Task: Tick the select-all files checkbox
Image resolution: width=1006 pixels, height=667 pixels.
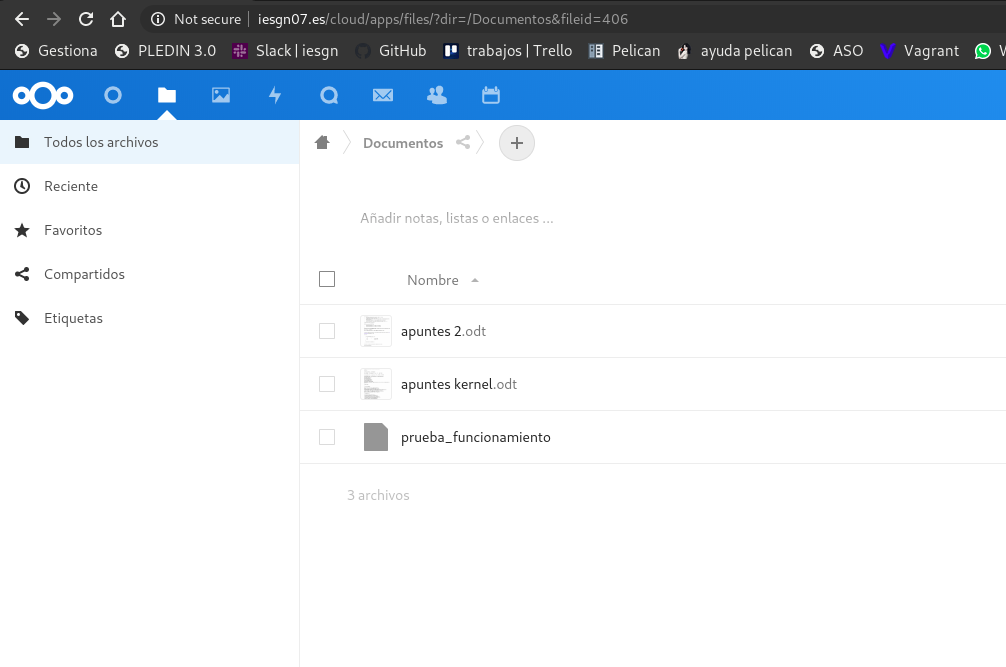Action: 327,279
